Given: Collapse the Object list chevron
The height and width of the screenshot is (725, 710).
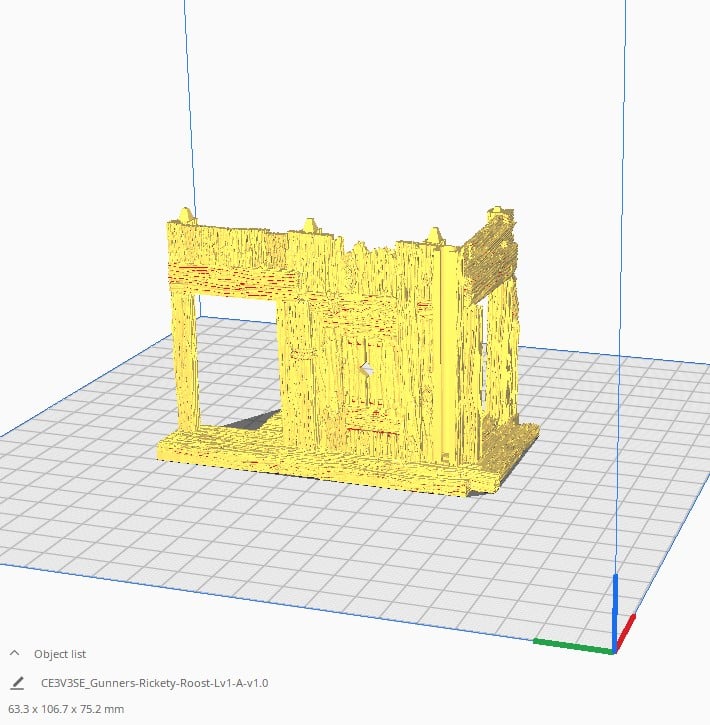Looking at the screenshot, I should pos(14,653).
